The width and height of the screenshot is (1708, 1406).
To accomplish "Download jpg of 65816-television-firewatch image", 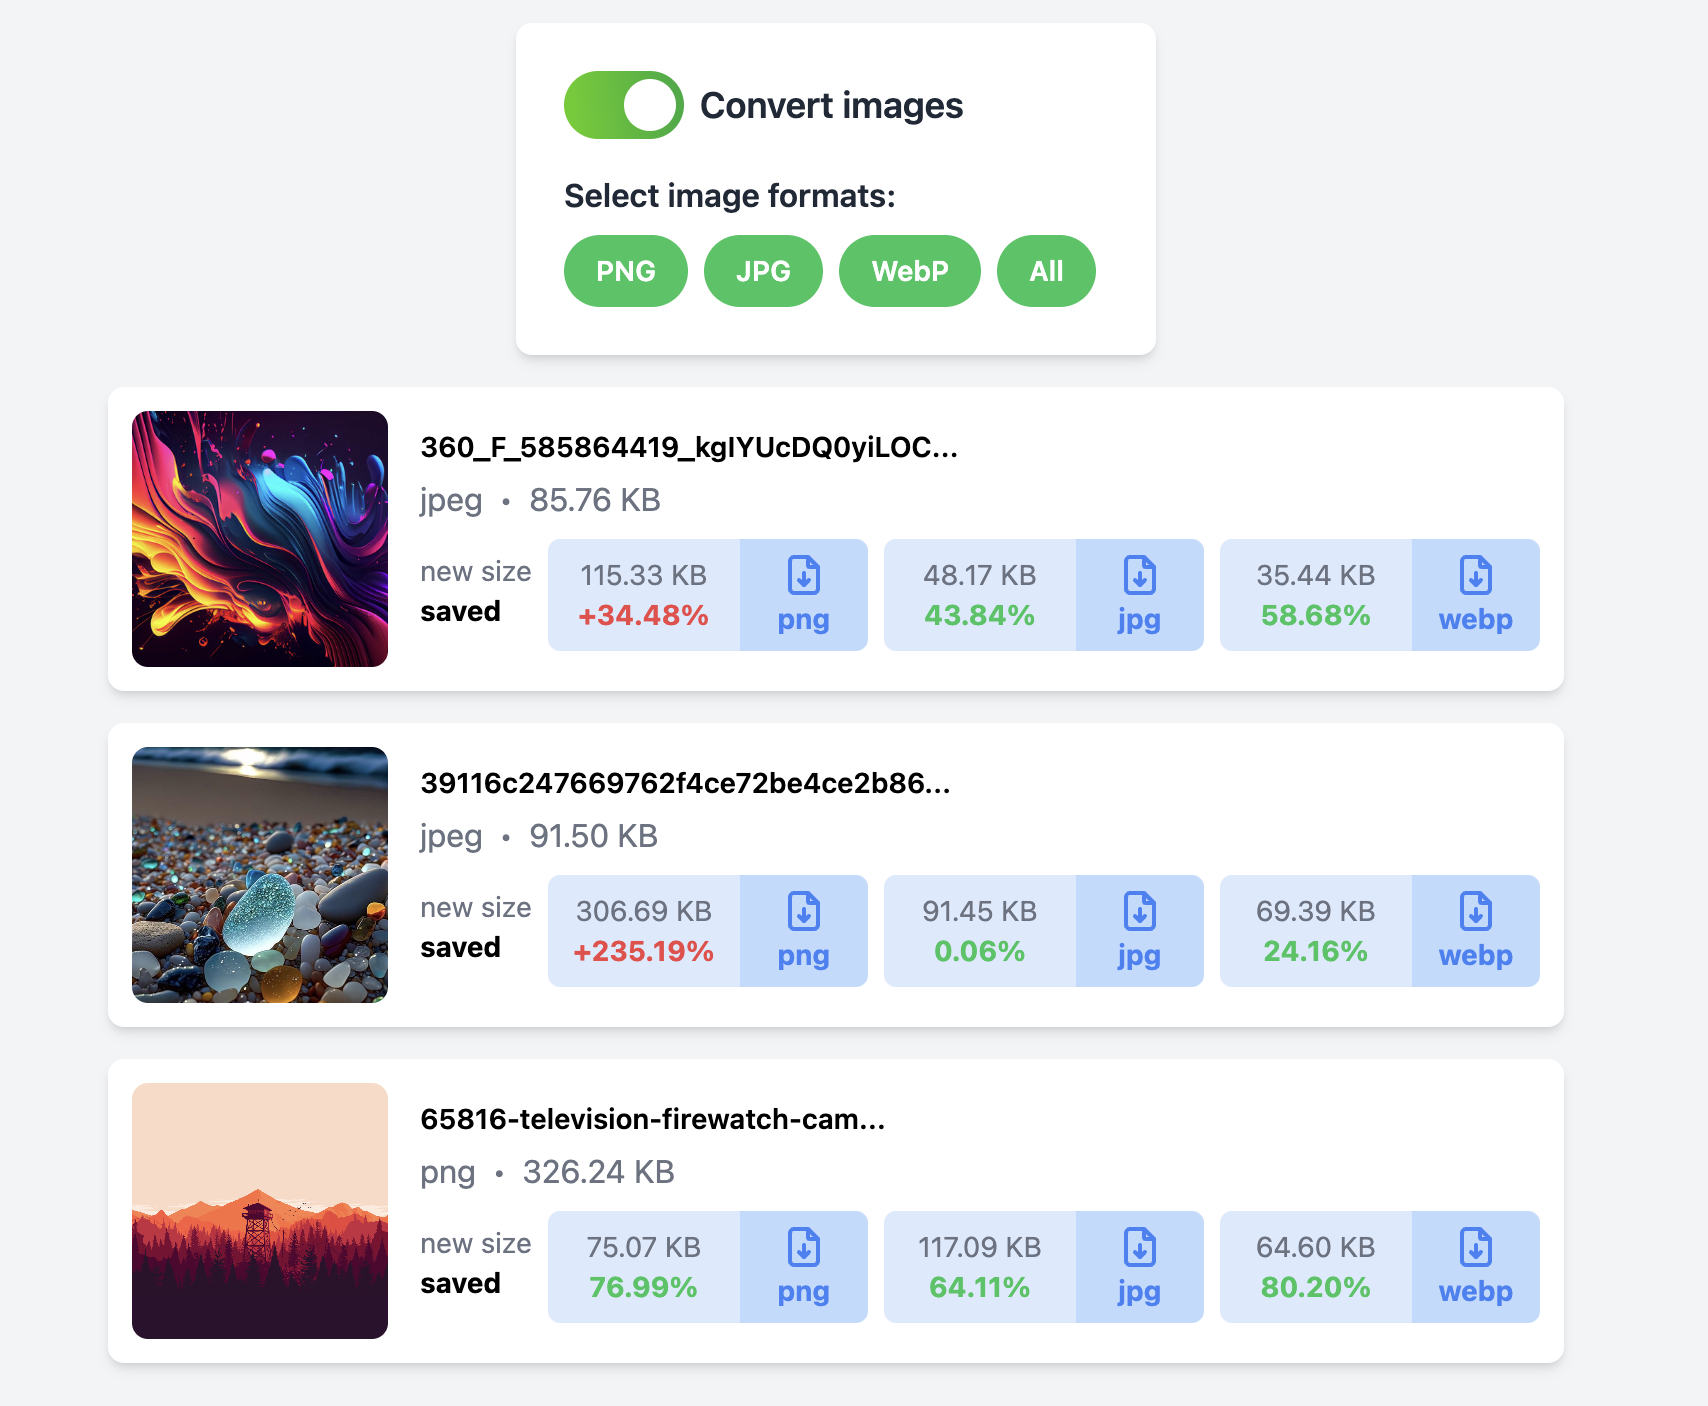I will pyautogui.click(x=1140, y=1267).
